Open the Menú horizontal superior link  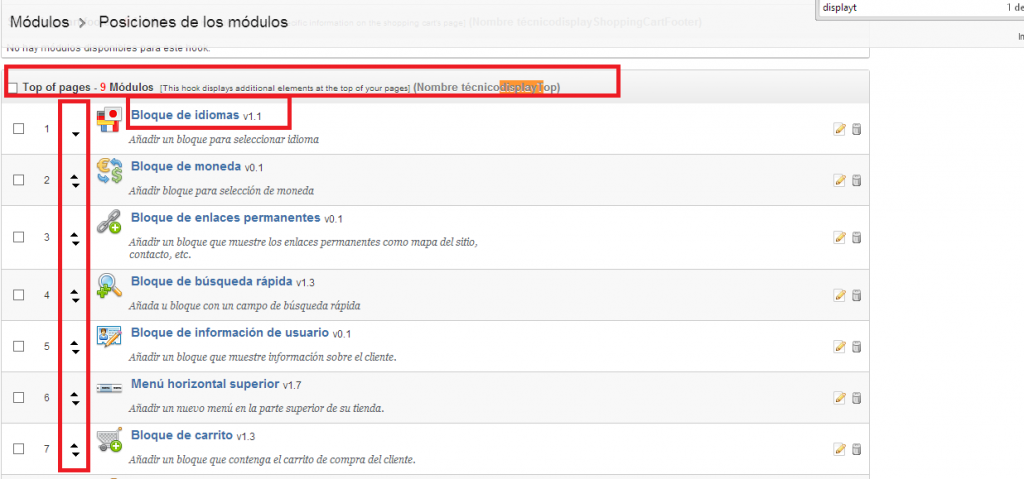[205, 383]
